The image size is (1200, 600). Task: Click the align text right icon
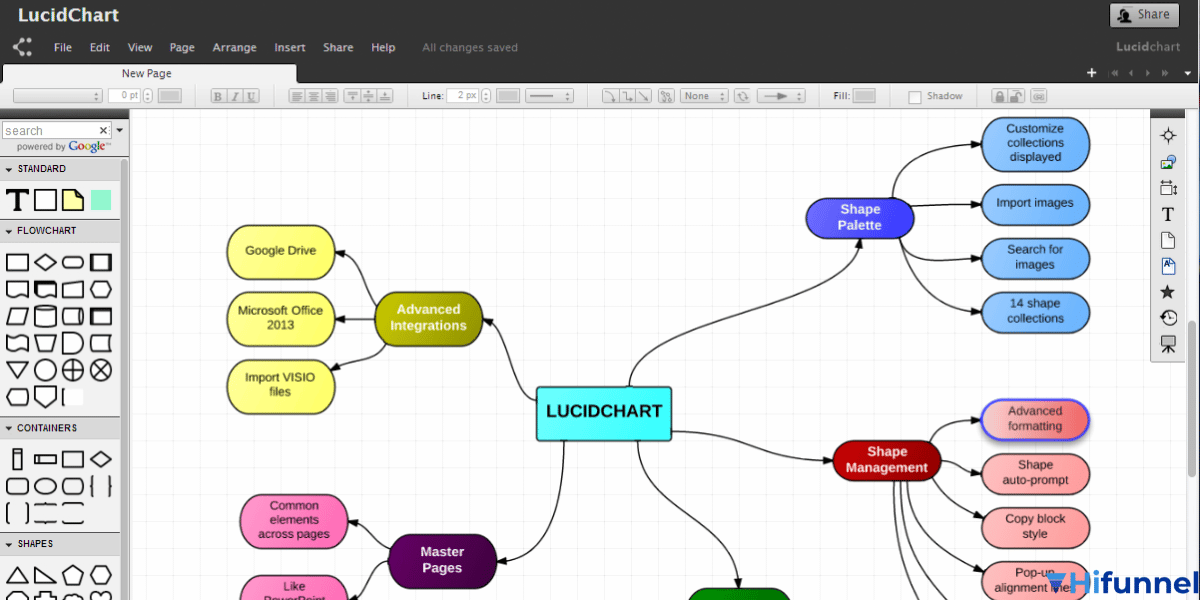coord(331,96)
